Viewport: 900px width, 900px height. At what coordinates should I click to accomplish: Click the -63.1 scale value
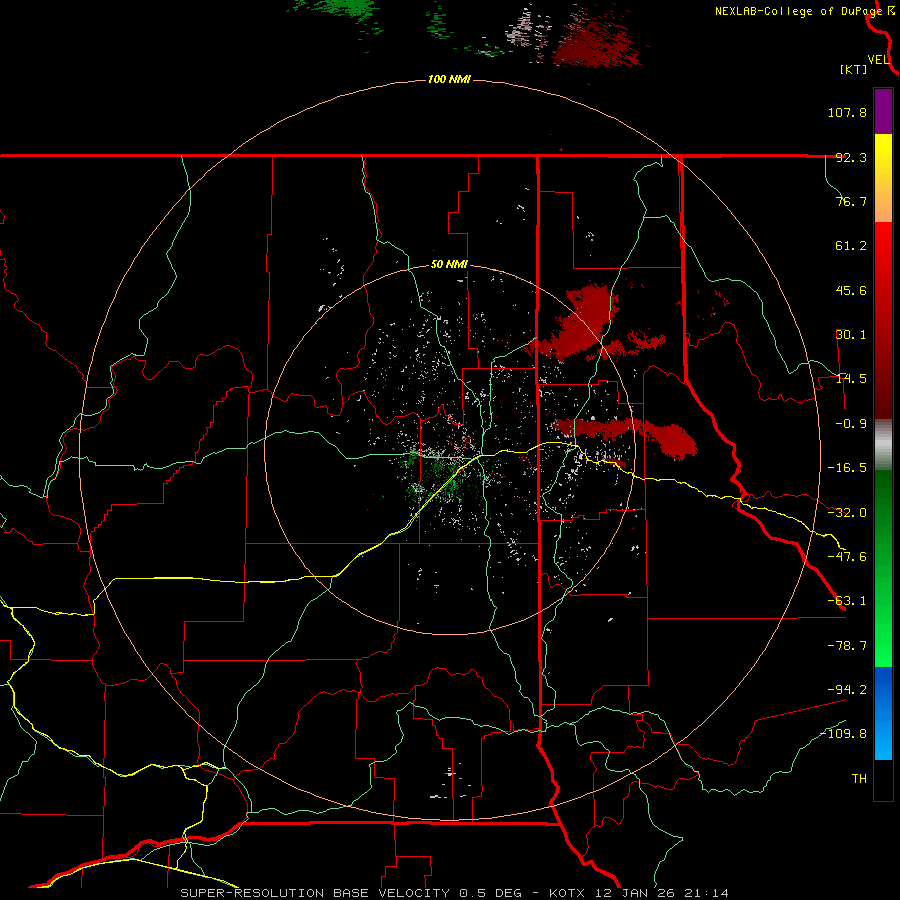pyautogui.click(x=847, y=601)
